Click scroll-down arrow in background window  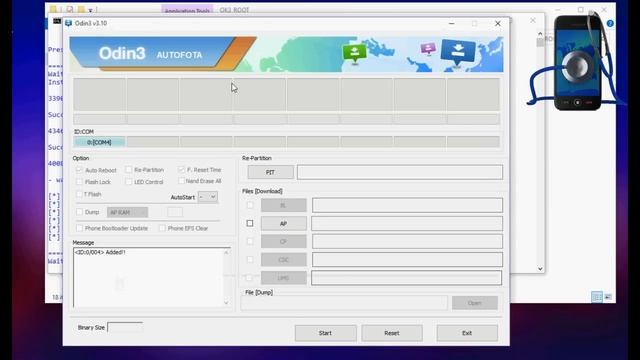(540, 269)
